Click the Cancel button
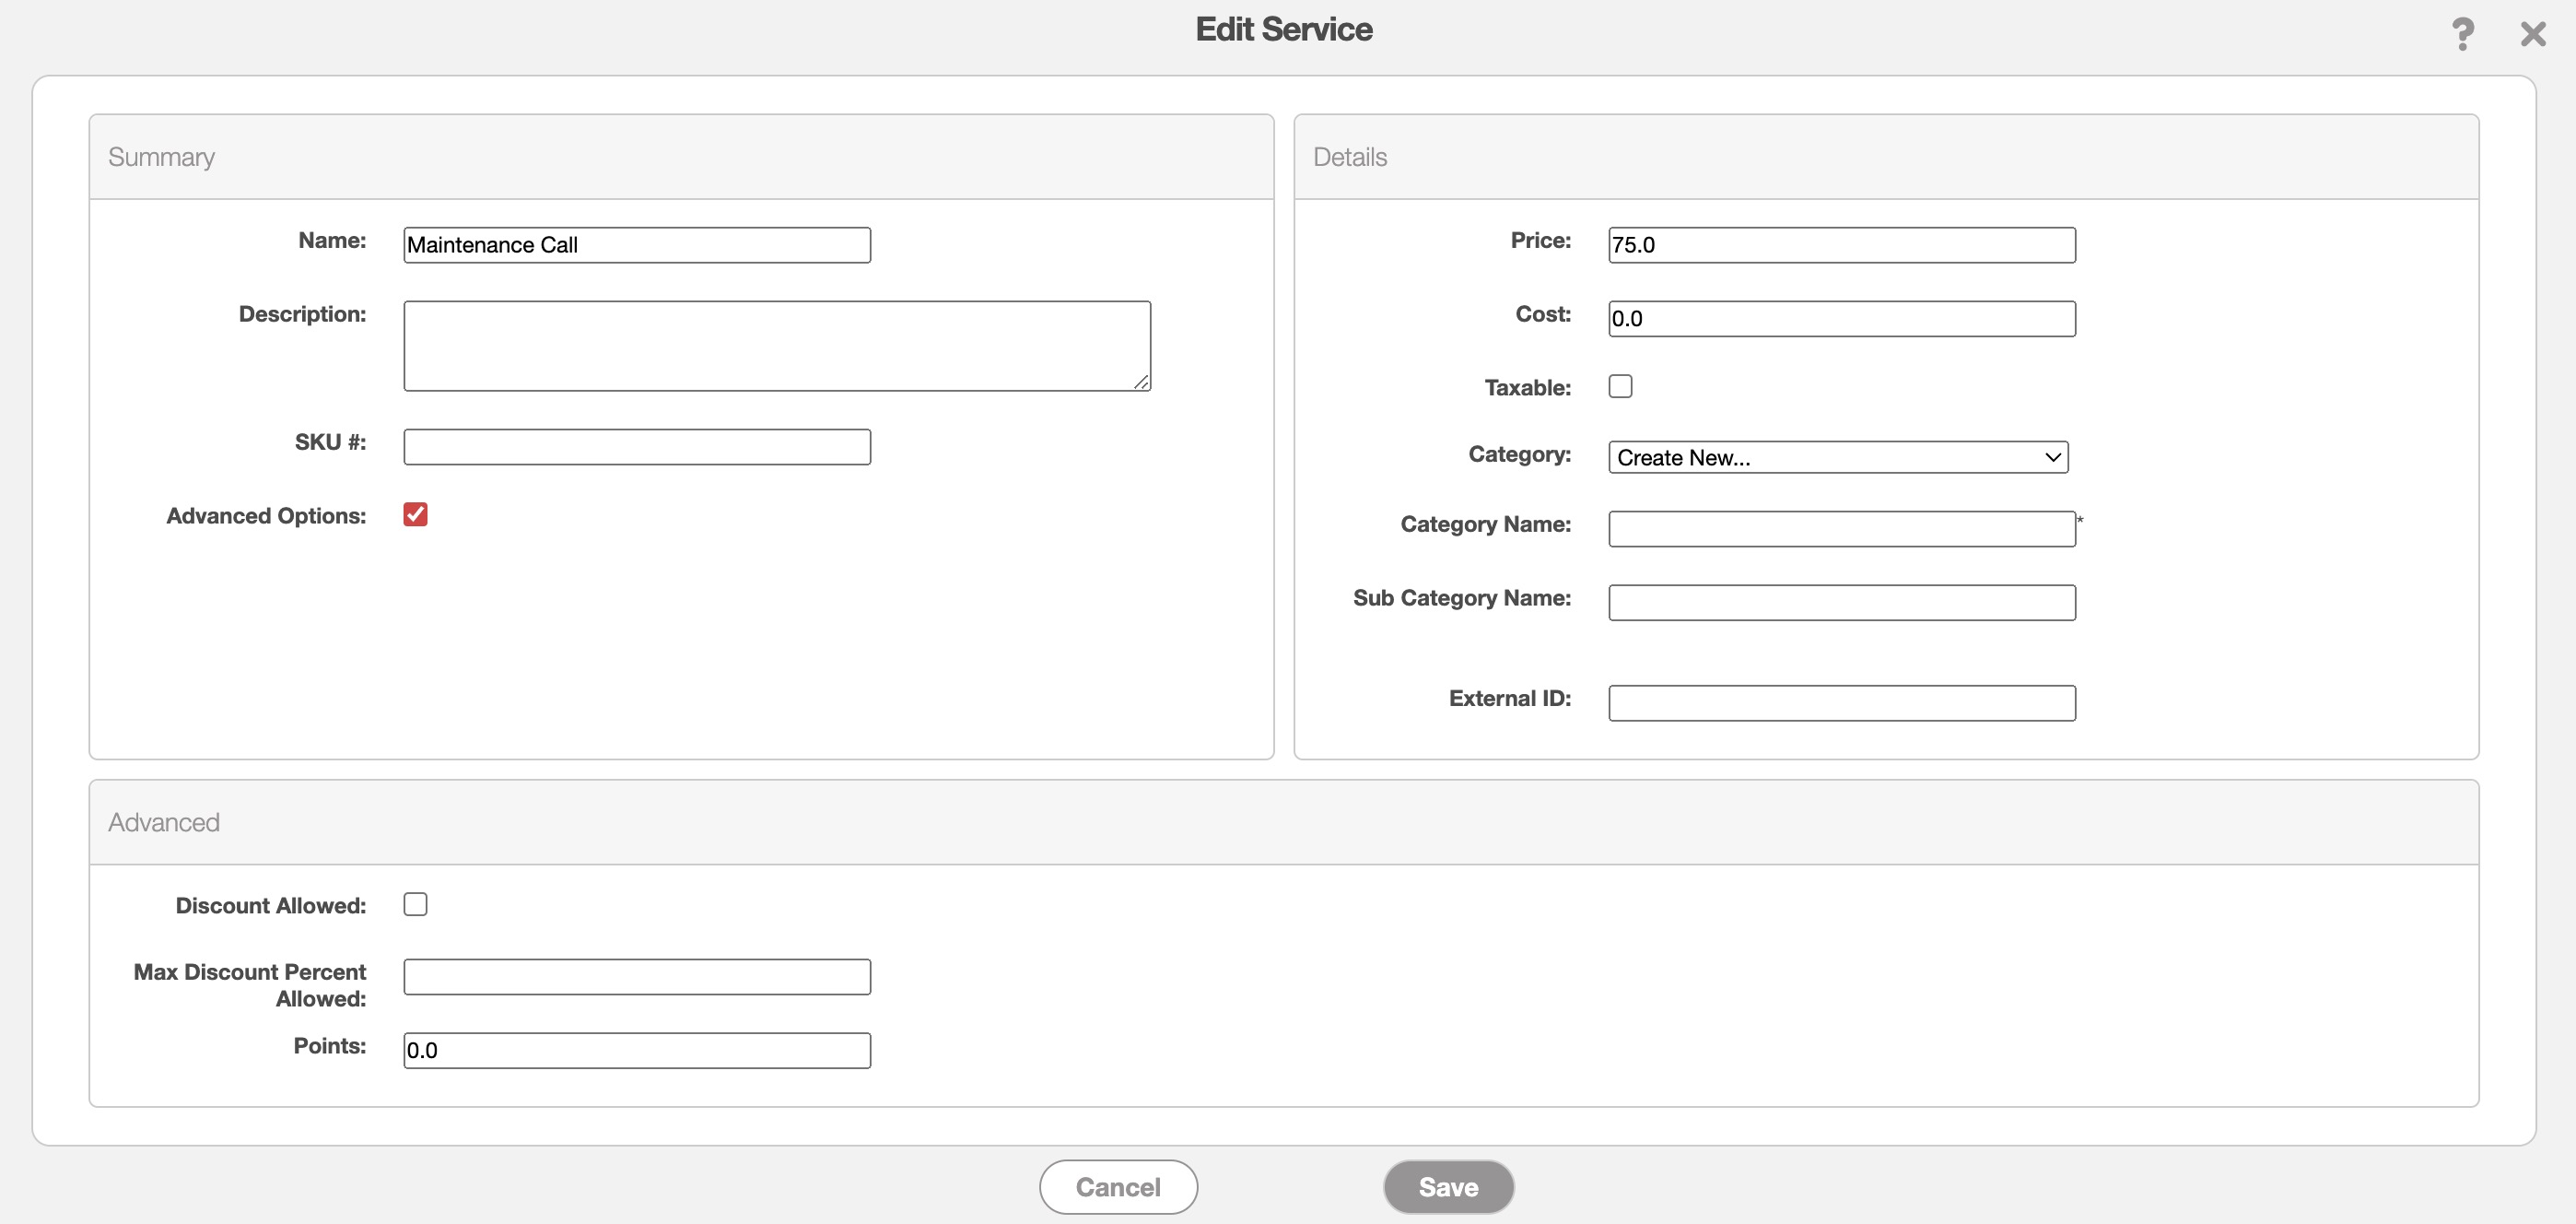Image resolution: width=2576 pixels, height=1224 pixels. click(x=1117, y=1187)
